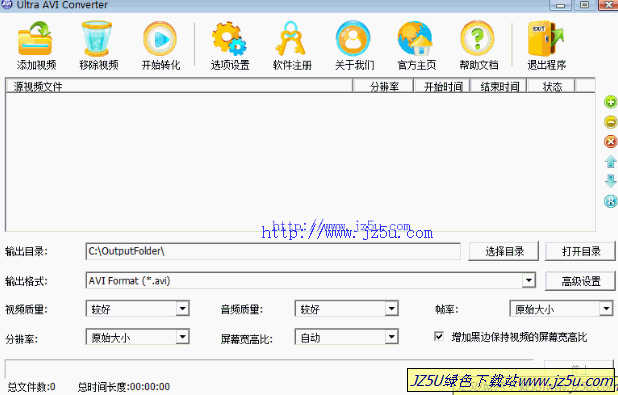Move item down with the down arrow icon

(611, 181)
